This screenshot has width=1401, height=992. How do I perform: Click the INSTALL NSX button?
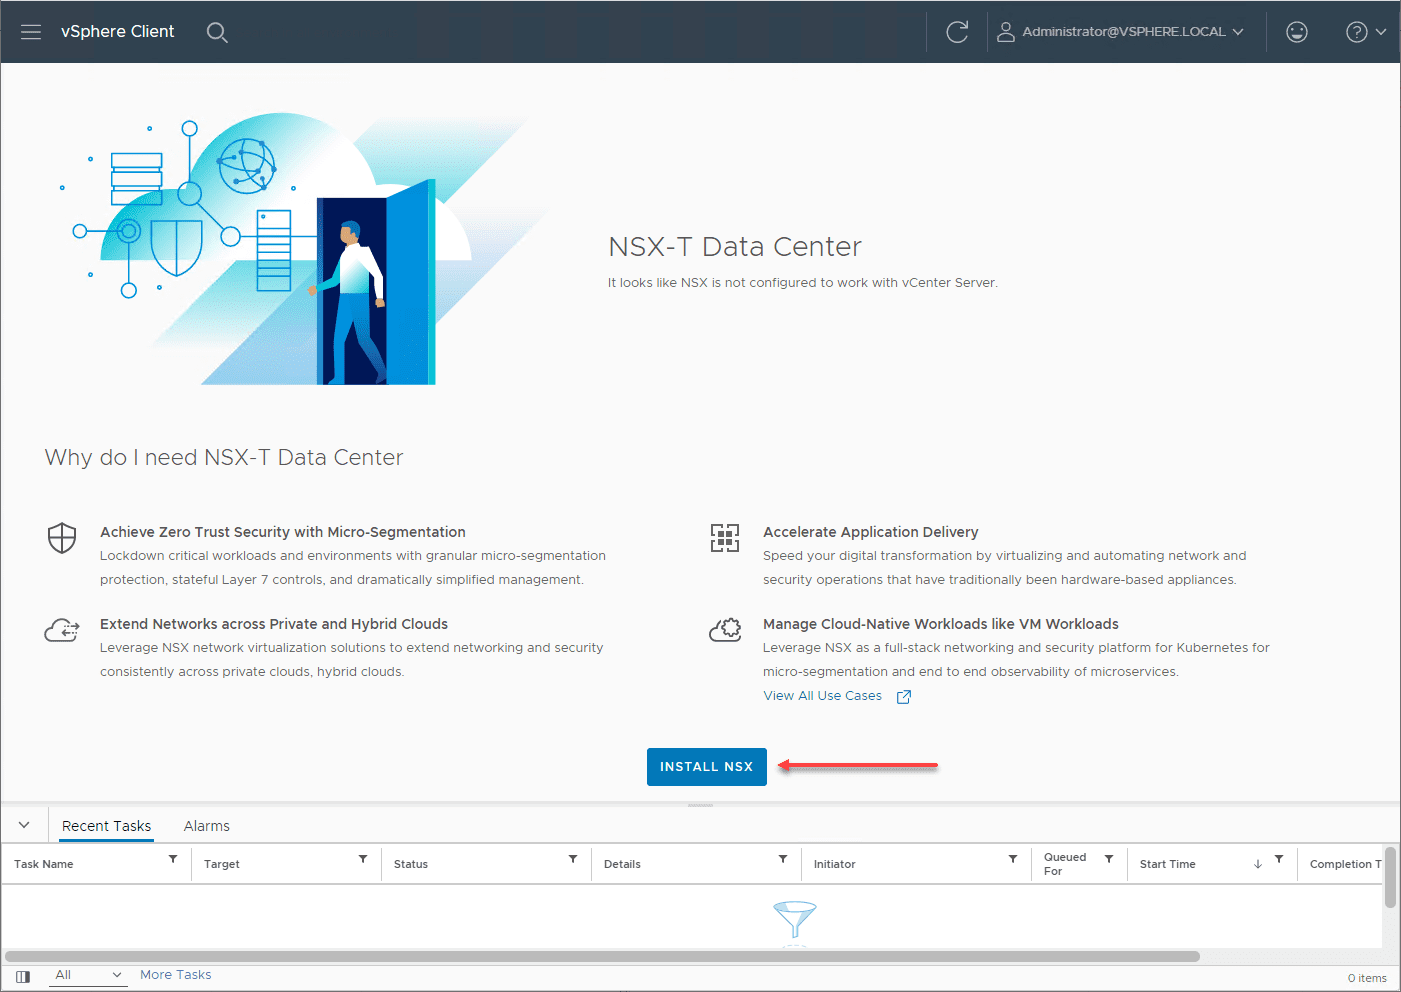(707, 767)
